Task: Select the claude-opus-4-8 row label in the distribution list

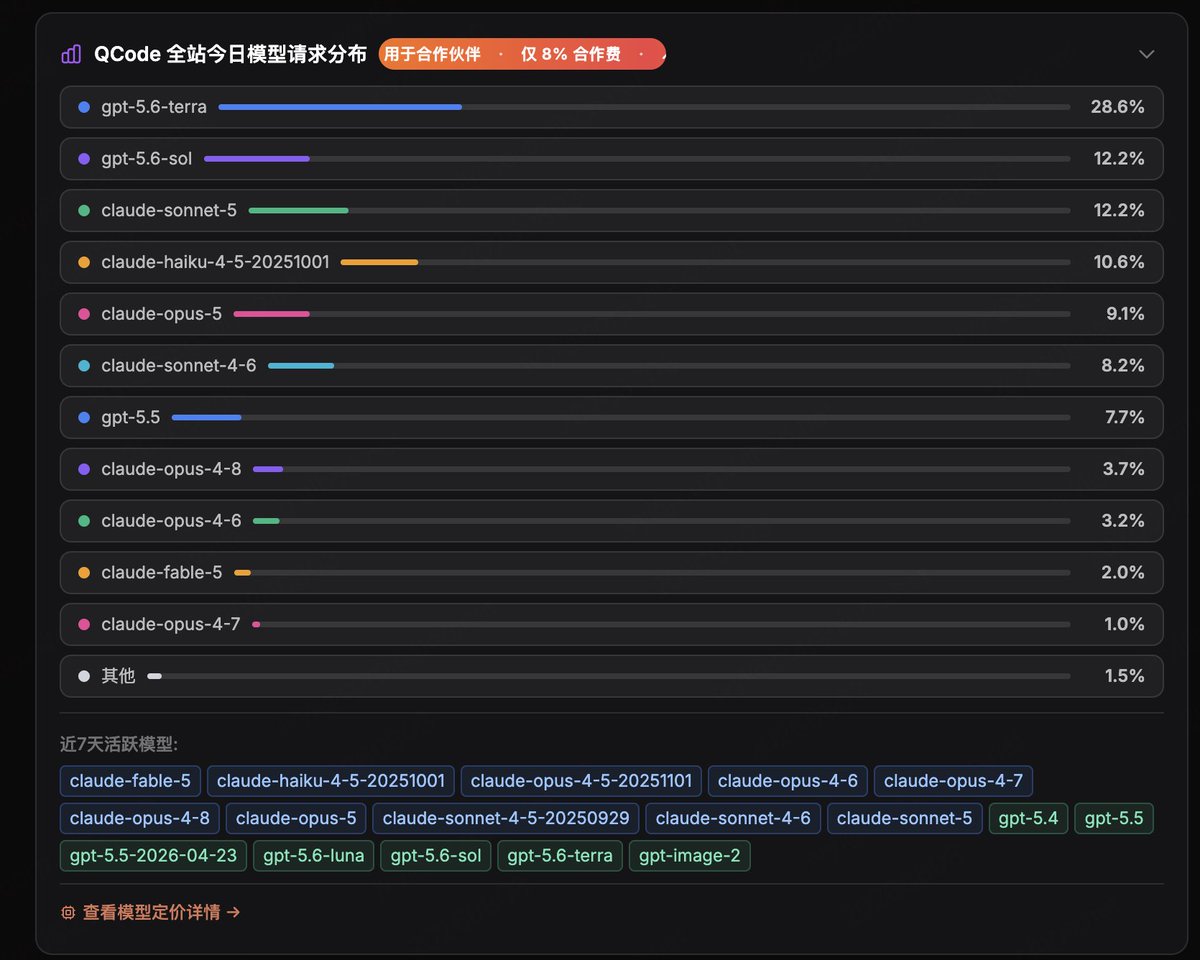Action: click(x=171, y=469)
